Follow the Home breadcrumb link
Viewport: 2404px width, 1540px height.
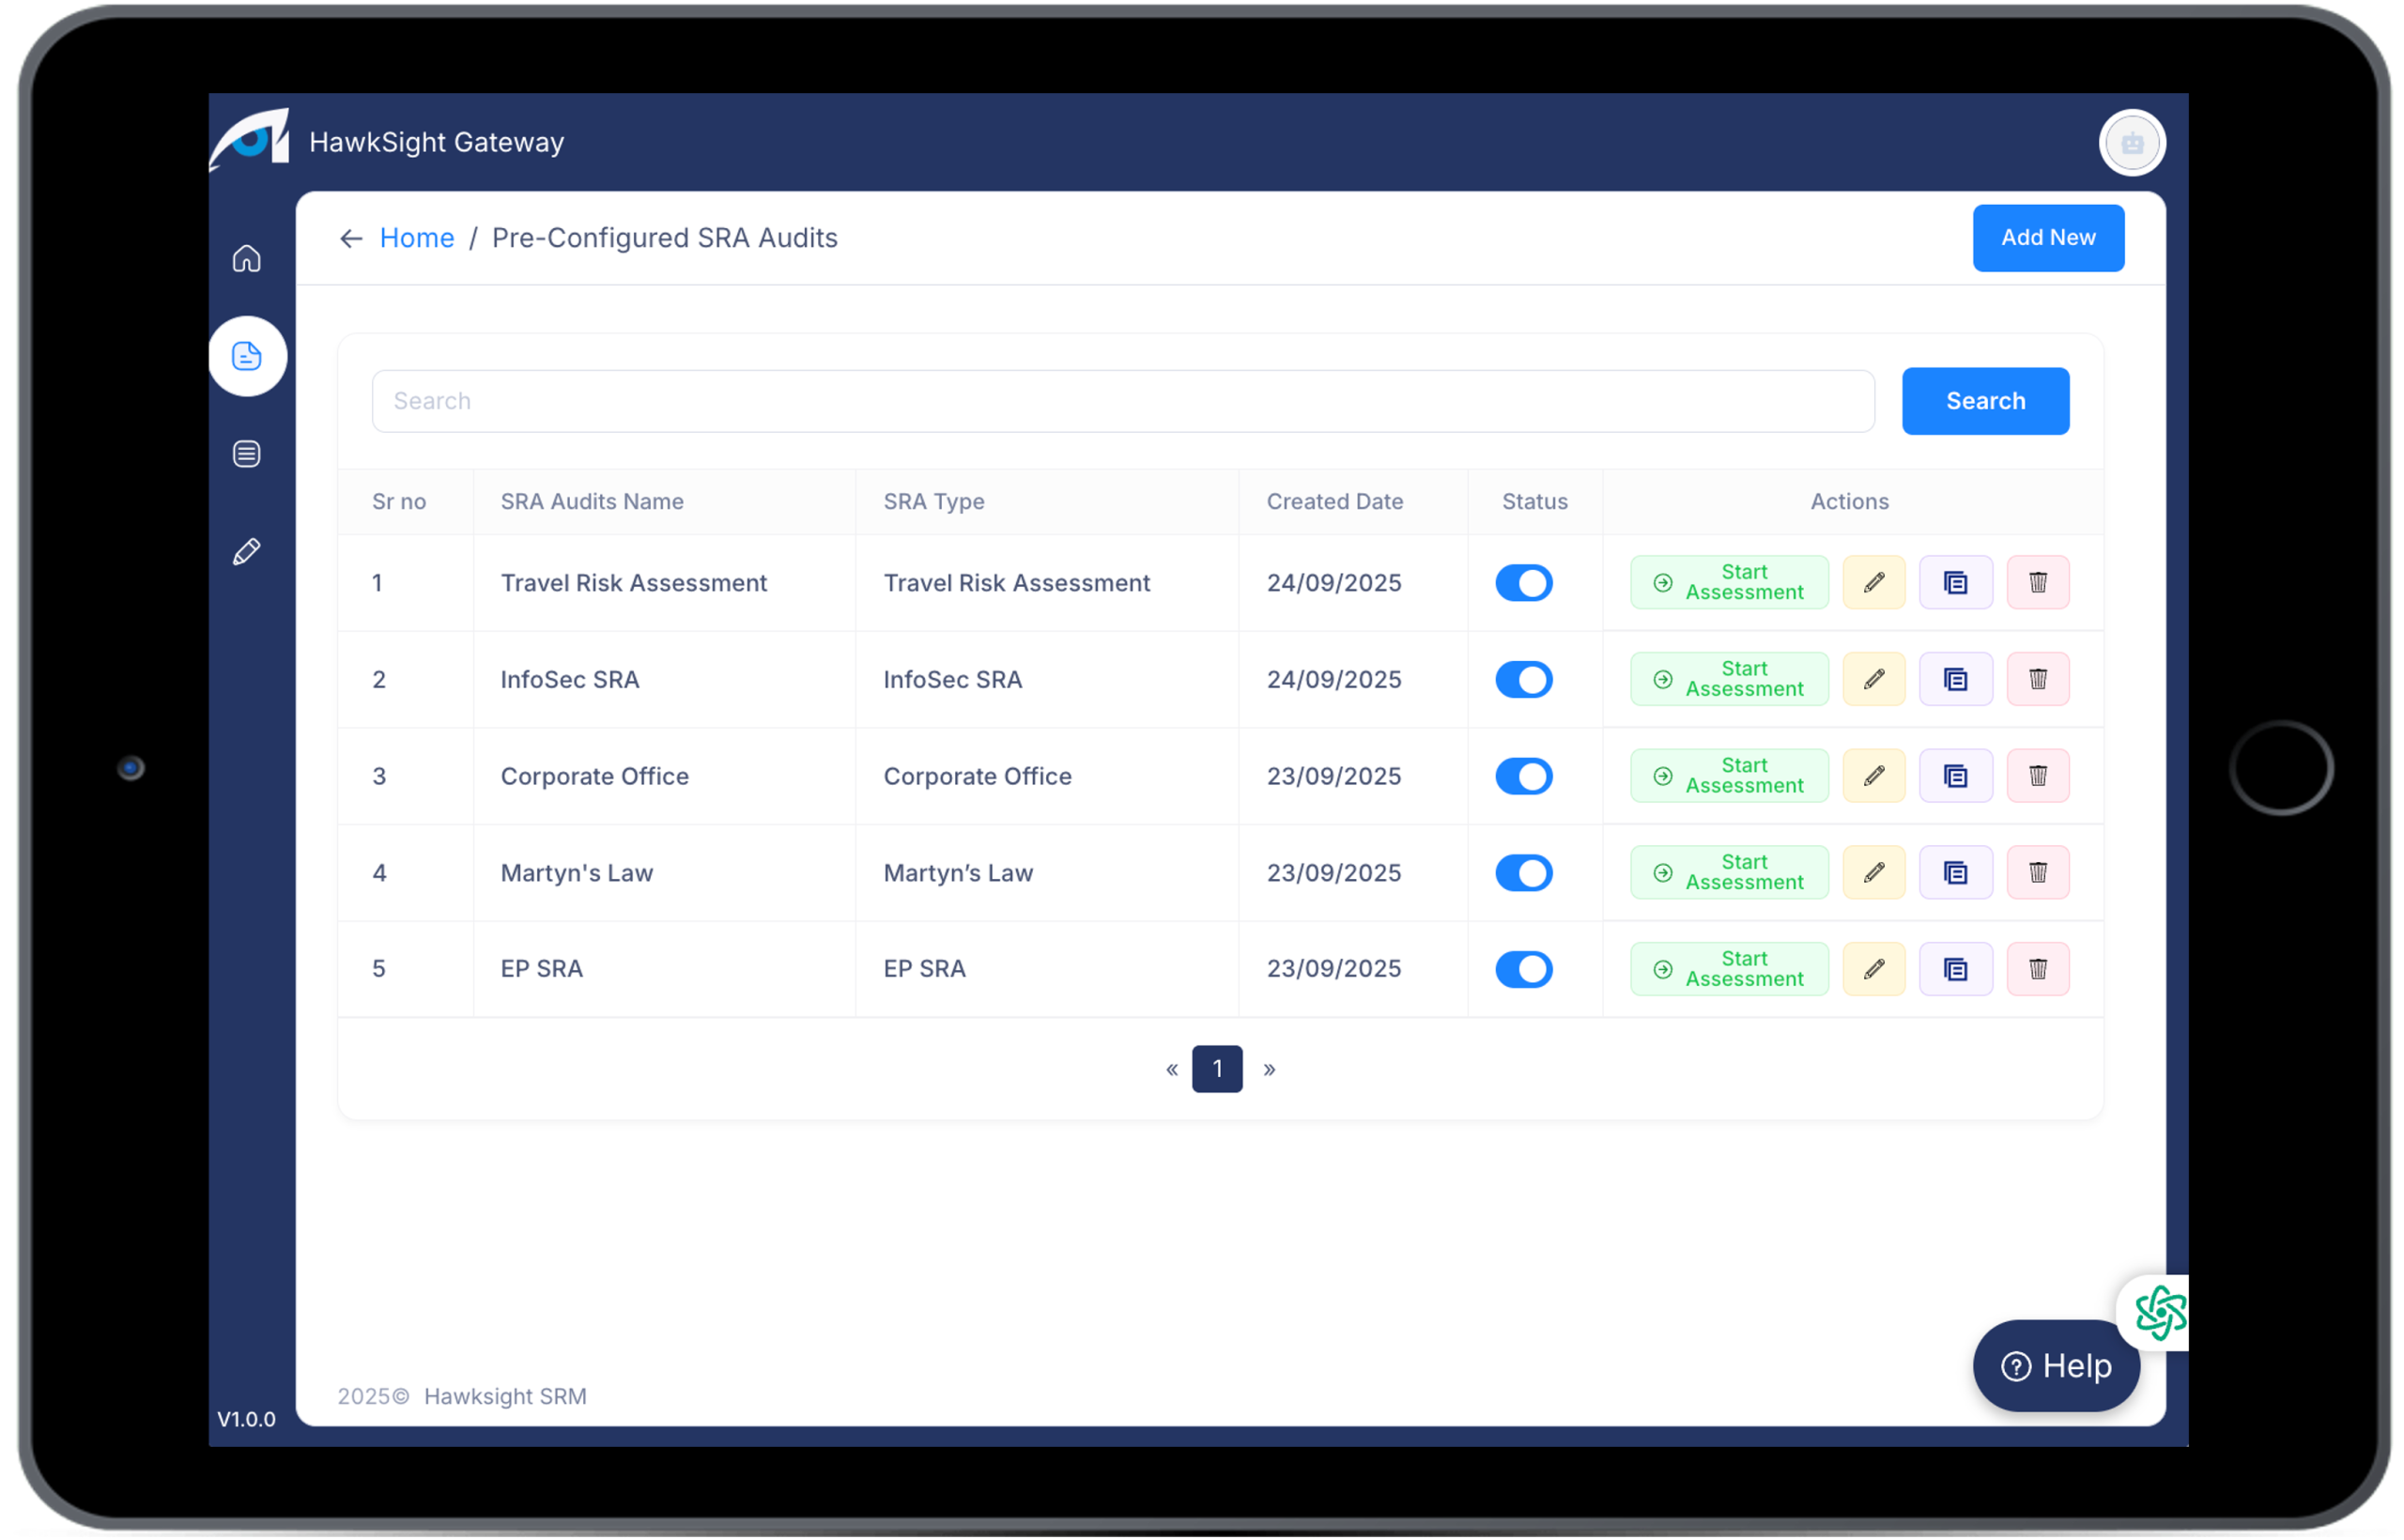[416, 238]
